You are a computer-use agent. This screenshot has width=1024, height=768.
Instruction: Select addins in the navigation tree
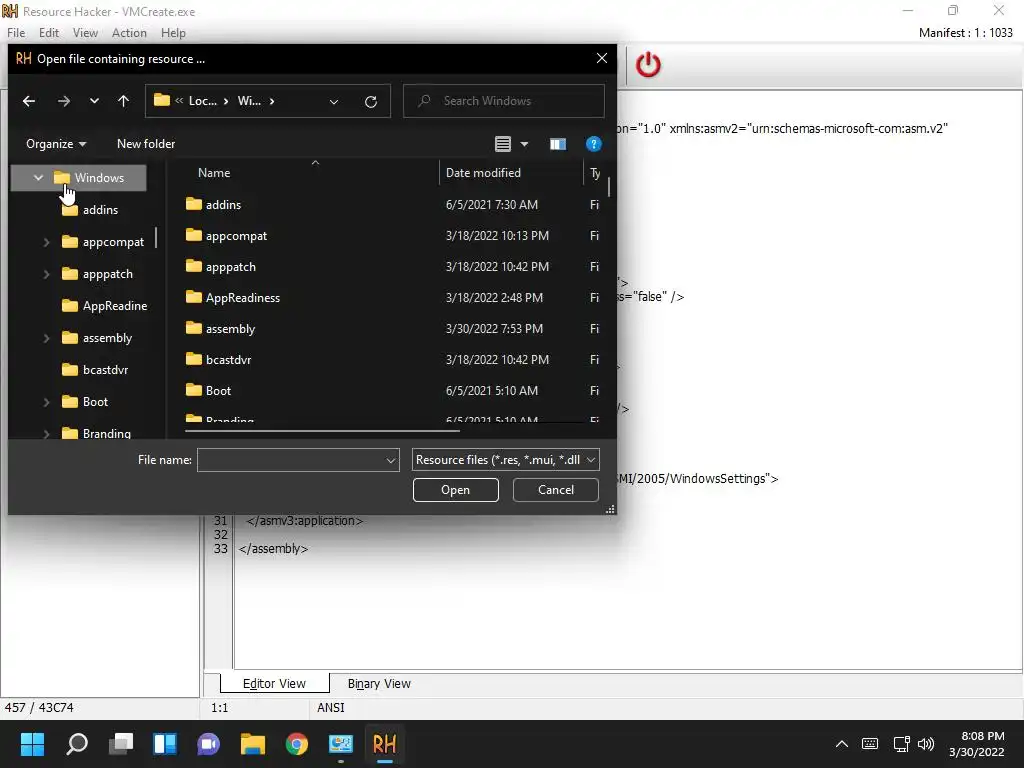click(101, 210)
